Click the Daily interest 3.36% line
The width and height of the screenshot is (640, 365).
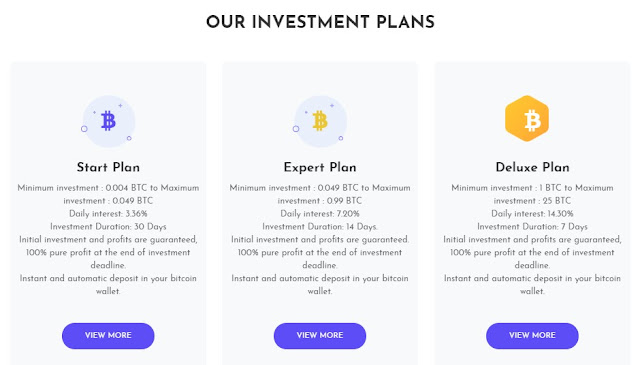[108, 214]
